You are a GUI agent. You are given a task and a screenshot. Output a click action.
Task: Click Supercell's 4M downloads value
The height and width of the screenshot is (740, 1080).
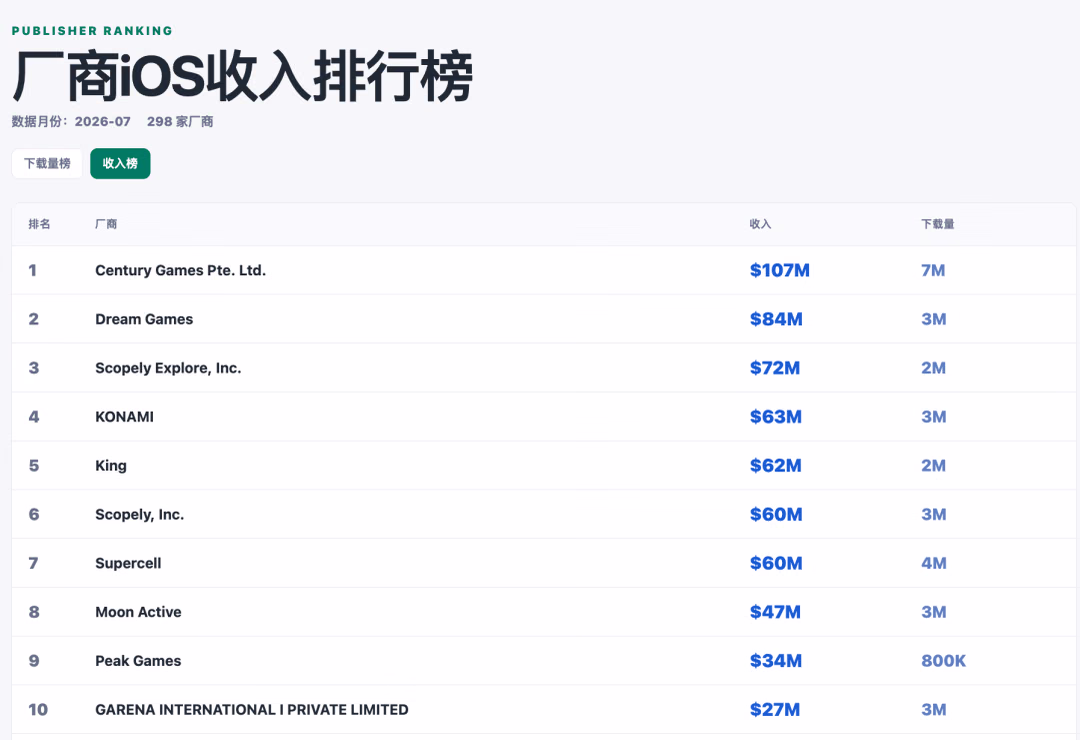[x=934, y=563]
